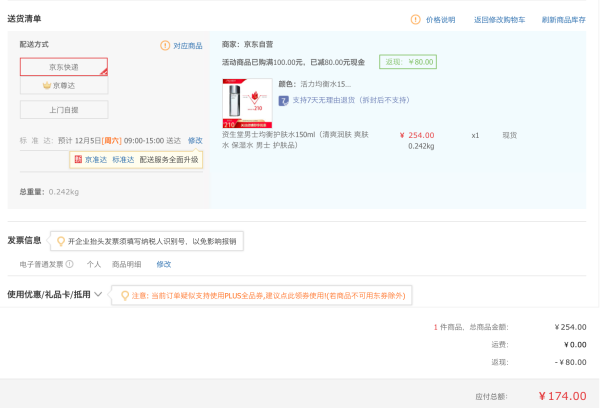Click product price ¥254.00
Screen dimensions: 600x408
pos(417,135)
